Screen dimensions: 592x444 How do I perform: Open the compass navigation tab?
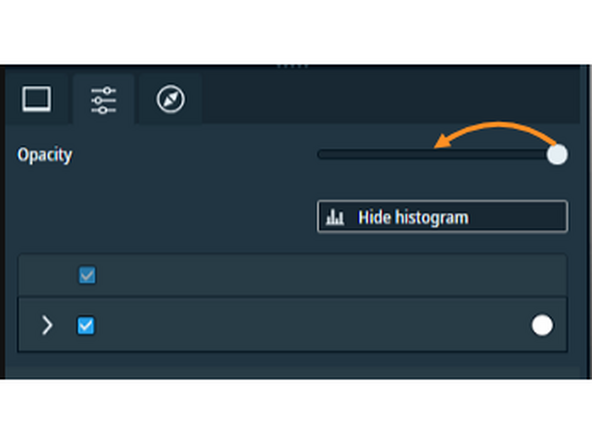[x=171, y=99]
